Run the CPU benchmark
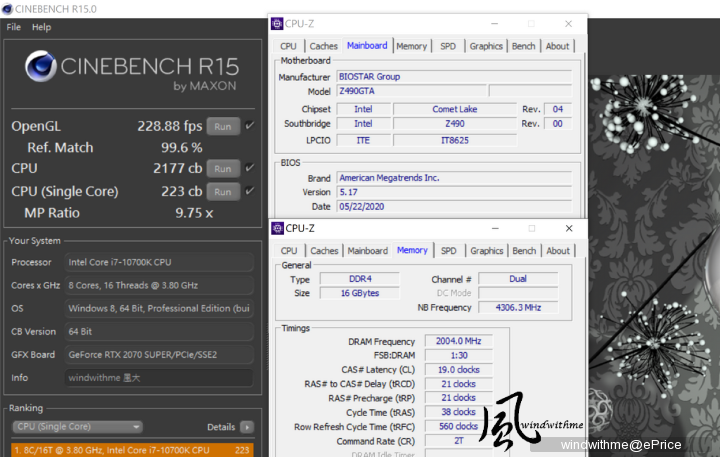This screenshot has height=457, width=720. coord(223,169)
